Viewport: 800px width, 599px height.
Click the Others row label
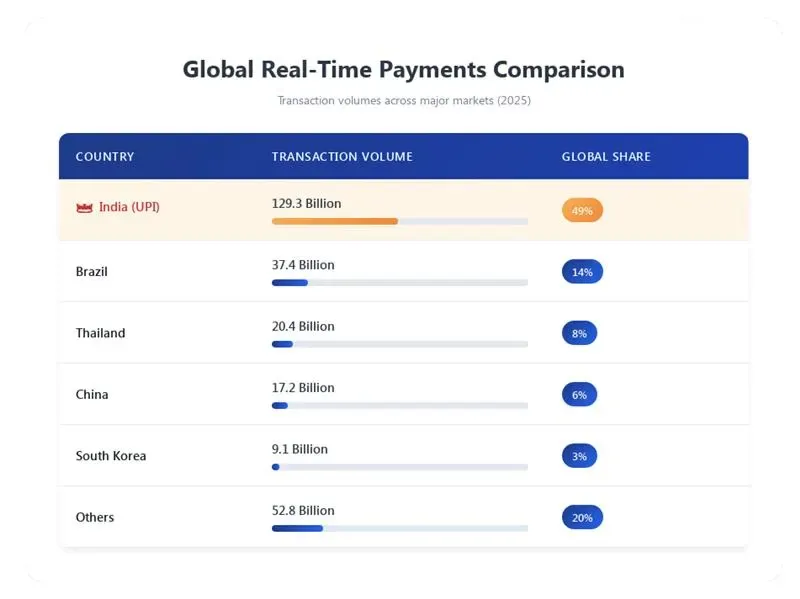coord(95,518)
